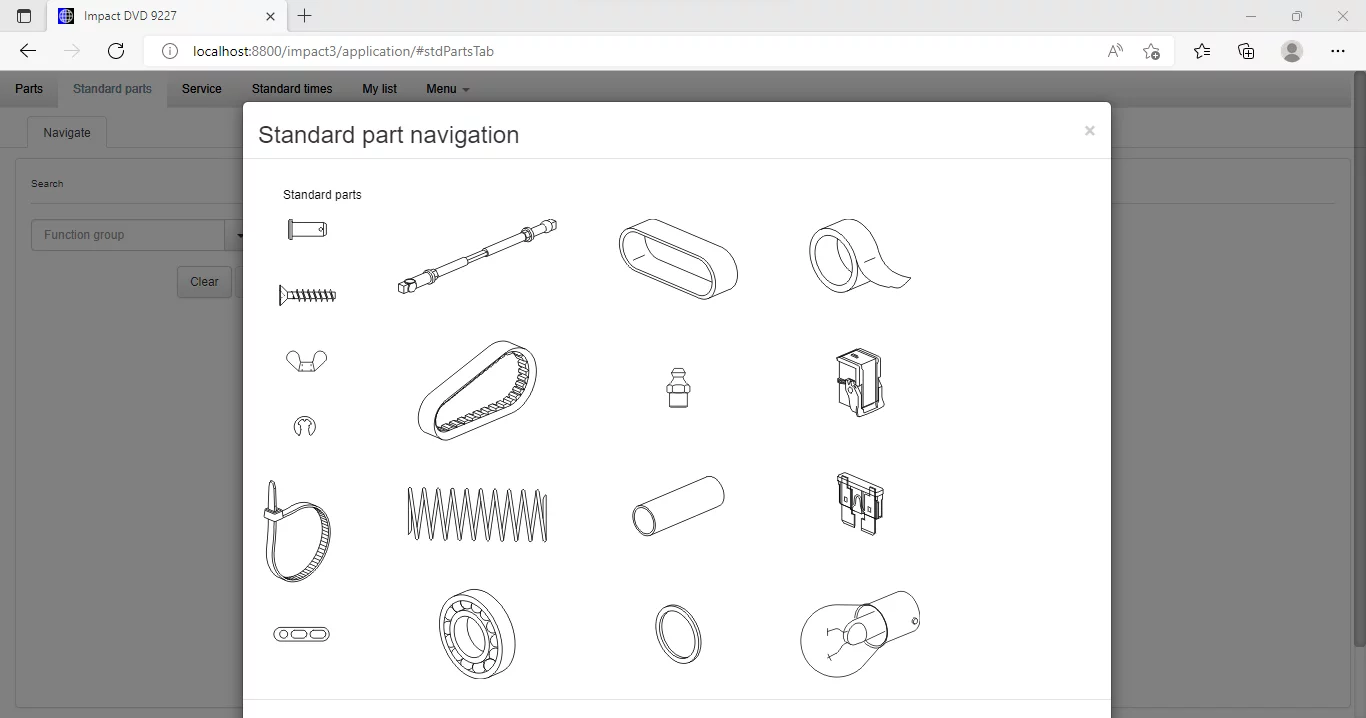Choose the countersunk screw part icon

tap(307, 295)
